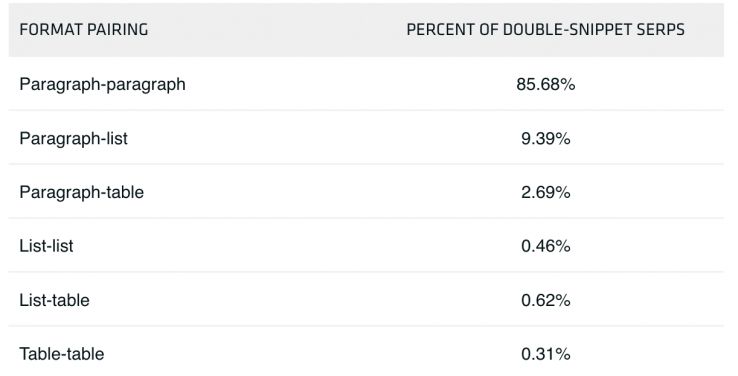This screenshot has height=376, width=738.
Task: Select the List-table row label
Action: coord(54,300)
